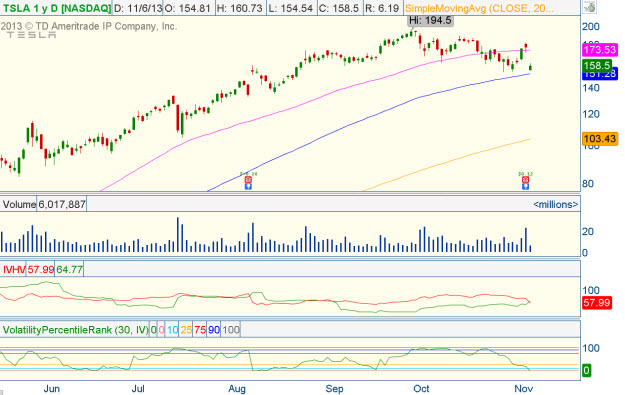Click the August blue earnings lightbulb icon
The image size is (625, 395).
click(248, 186)
